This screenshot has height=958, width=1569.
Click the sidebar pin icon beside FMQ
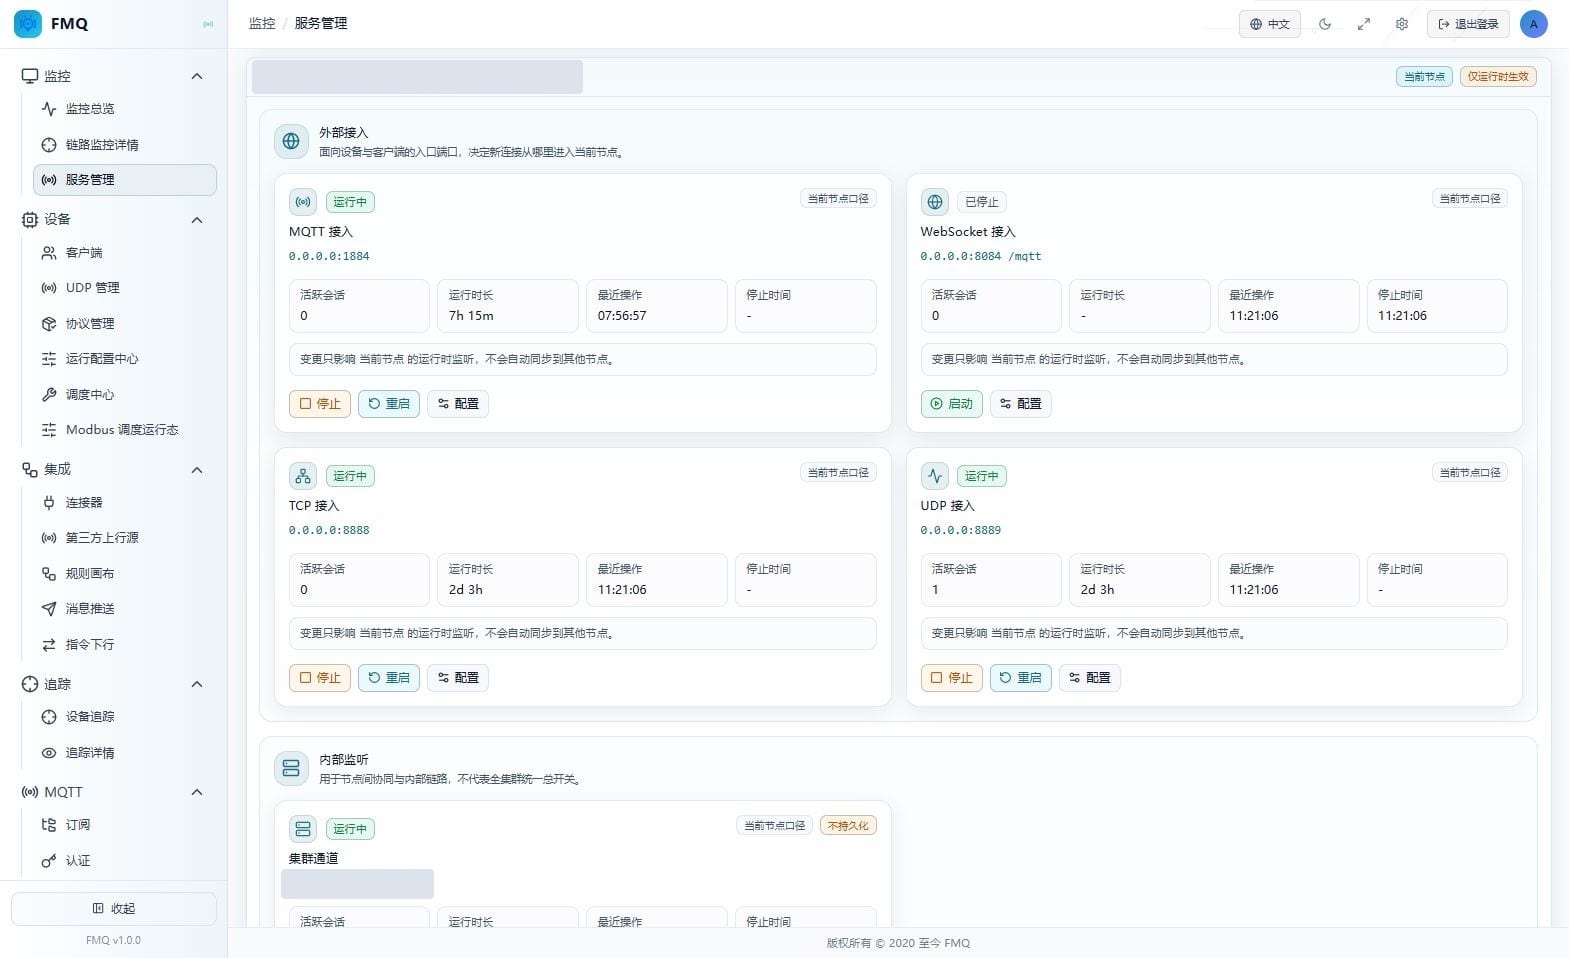coord(208,24)
